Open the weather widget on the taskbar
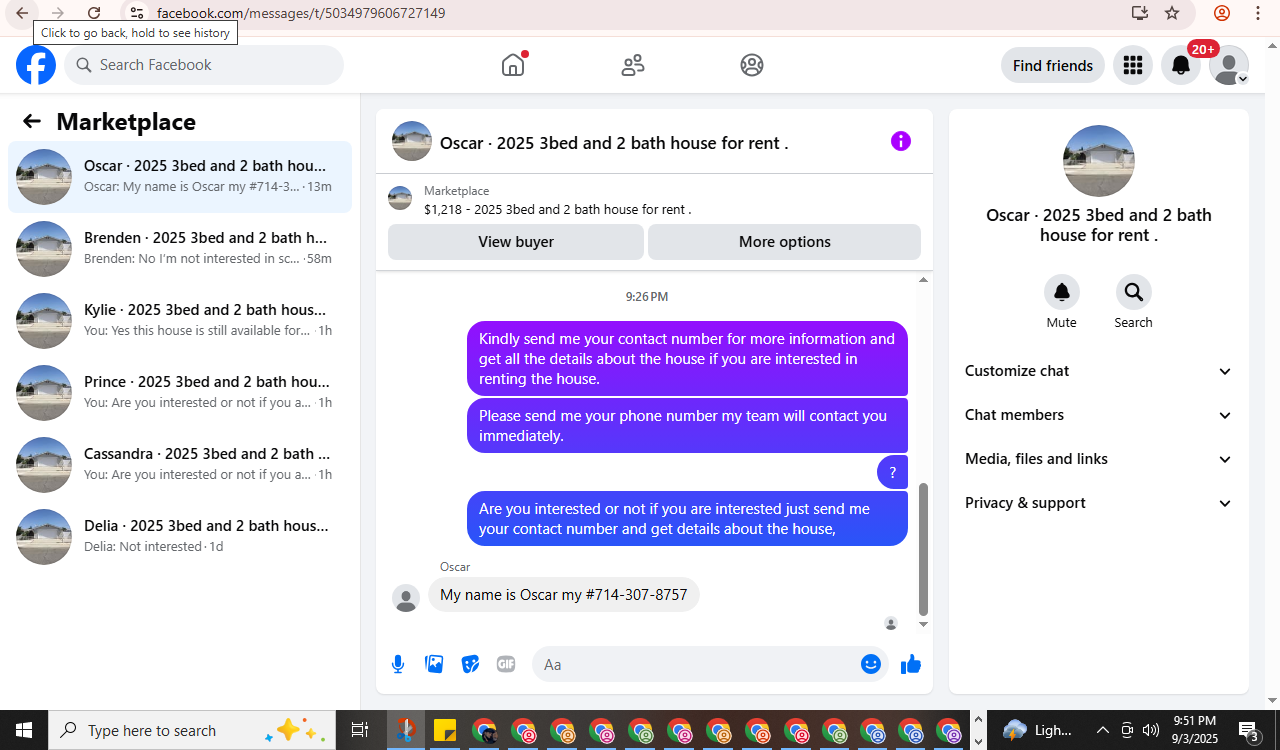Screen dimensions: 1280x750 point(1037,730)
